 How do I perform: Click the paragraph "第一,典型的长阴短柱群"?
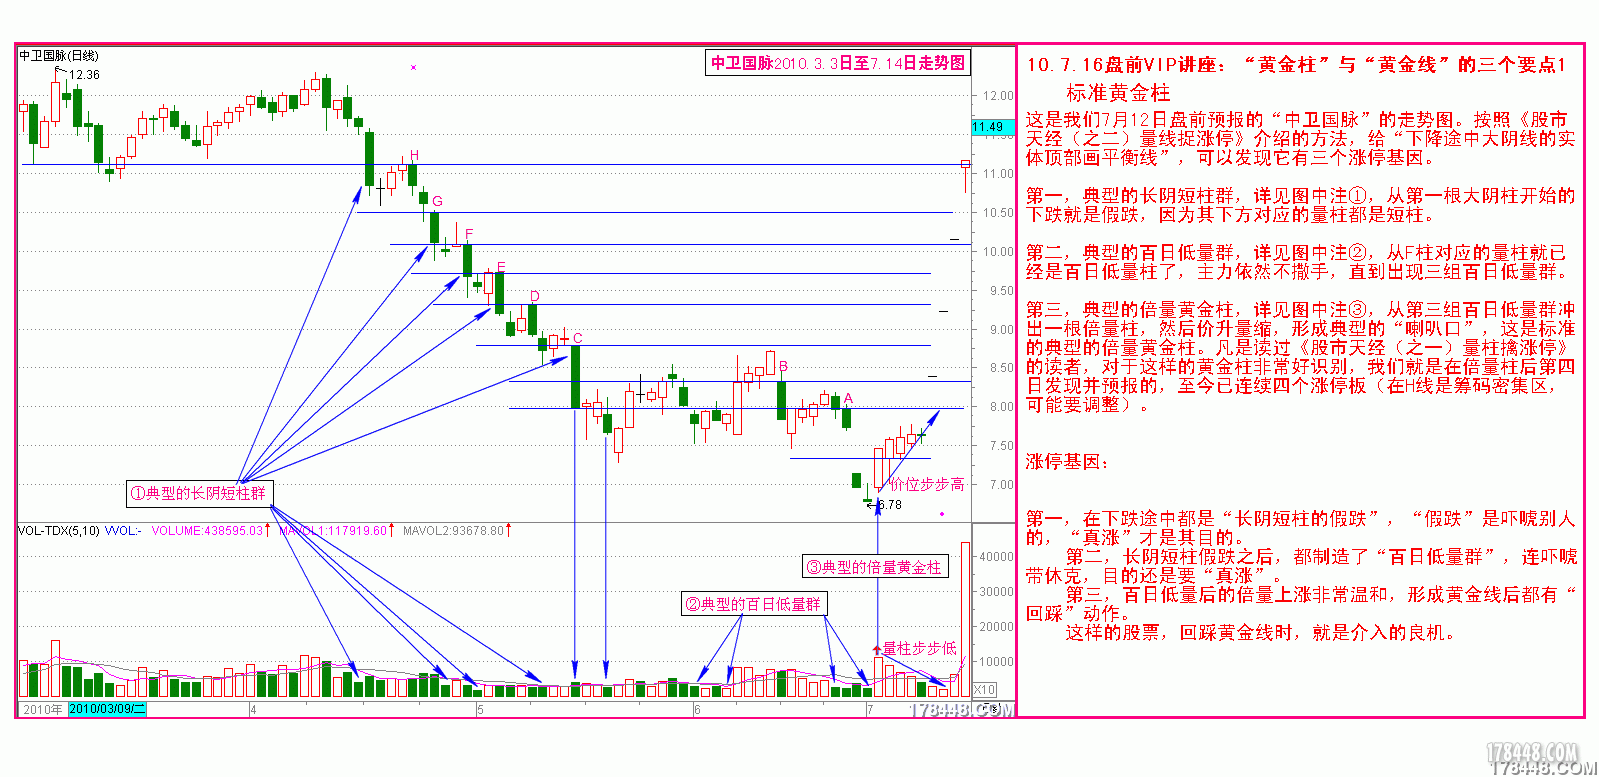point(1300,205)
